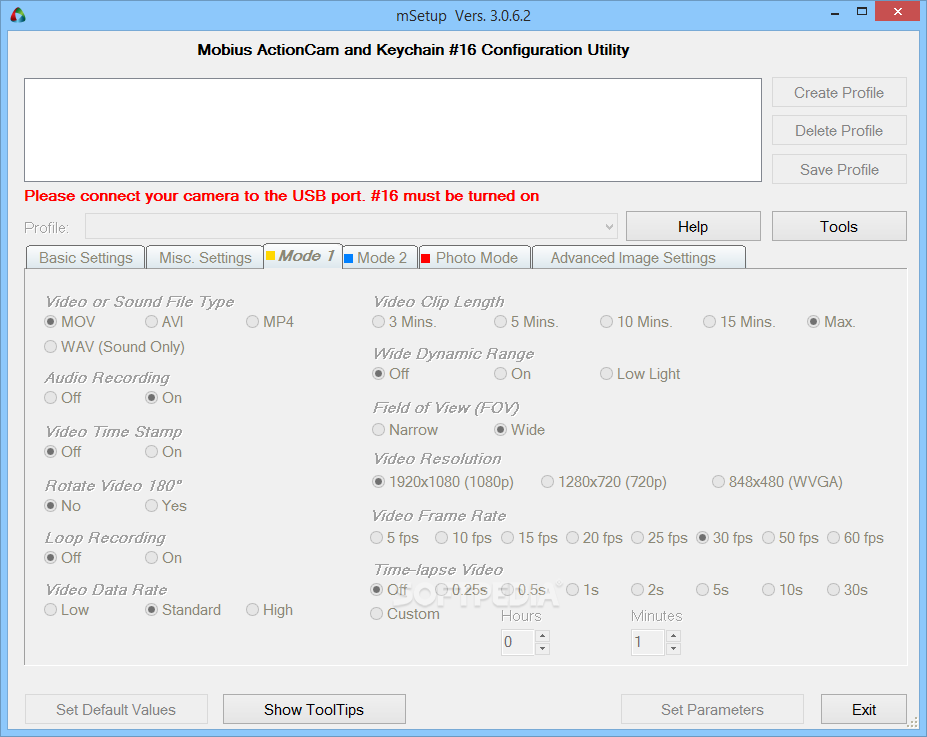
Task: Maximize the mSetup window
Action: [862, 12]
